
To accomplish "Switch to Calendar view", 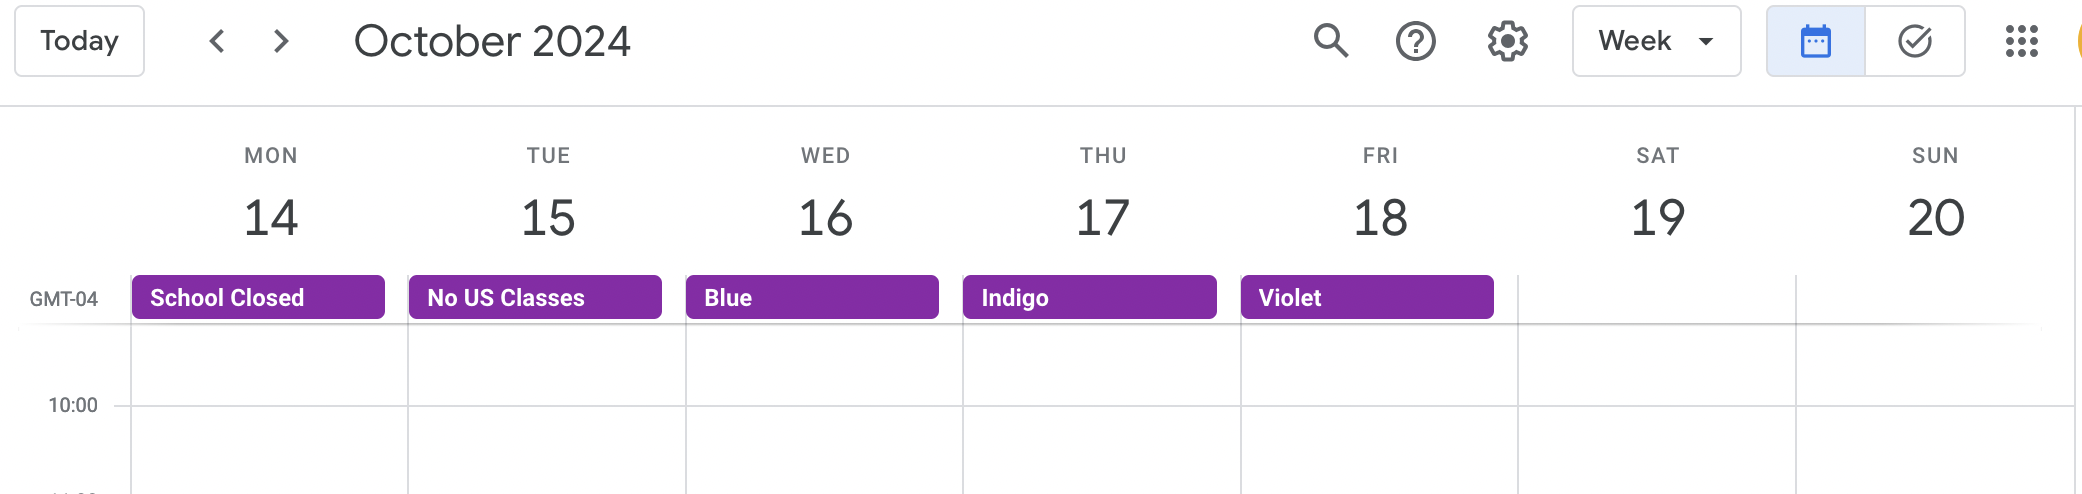I will [x=1815, y=41].
